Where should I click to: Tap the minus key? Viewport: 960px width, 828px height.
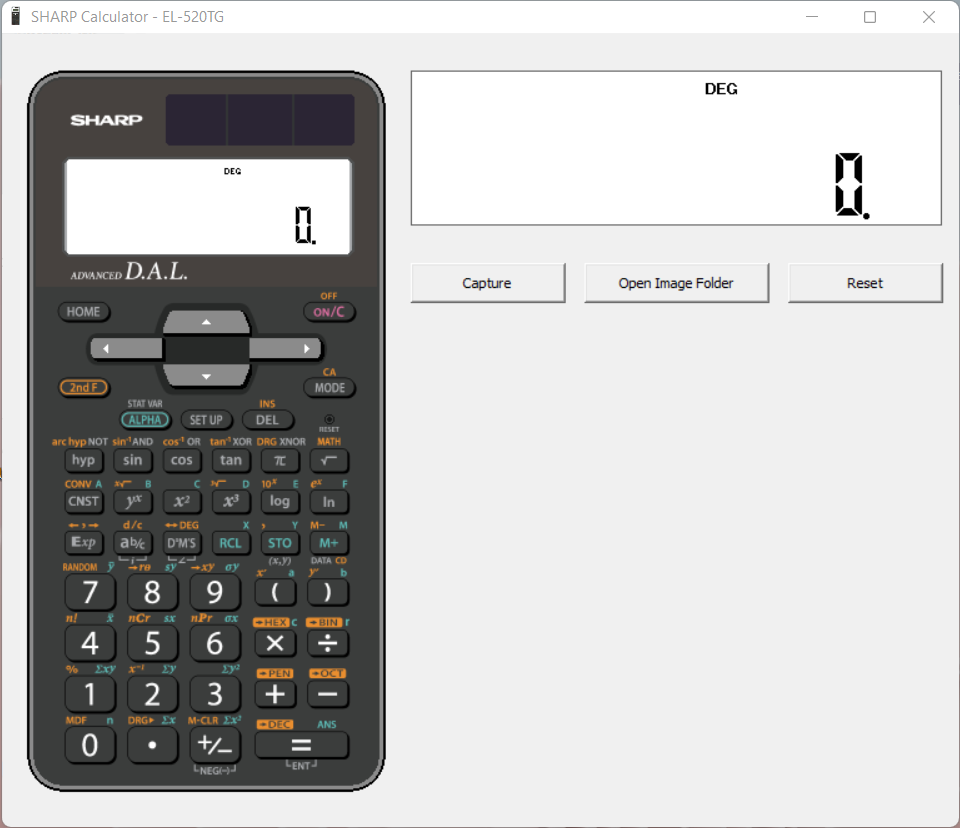[328, 694]
